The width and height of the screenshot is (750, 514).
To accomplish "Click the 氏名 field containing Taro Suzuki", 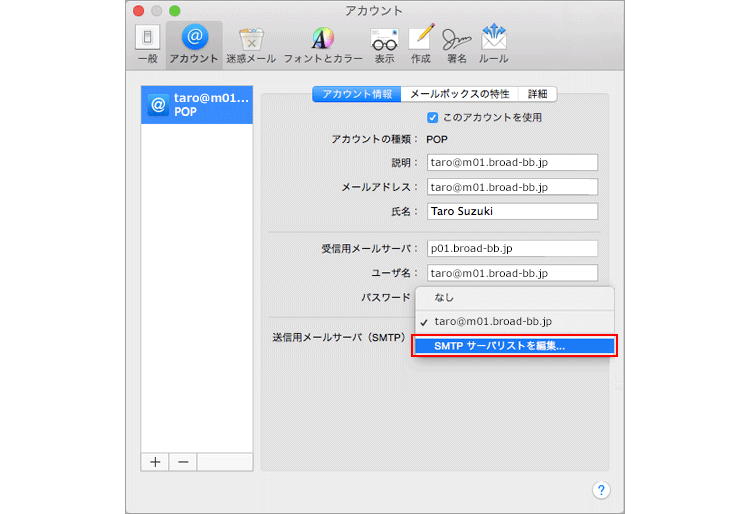I will pos(511,211).
